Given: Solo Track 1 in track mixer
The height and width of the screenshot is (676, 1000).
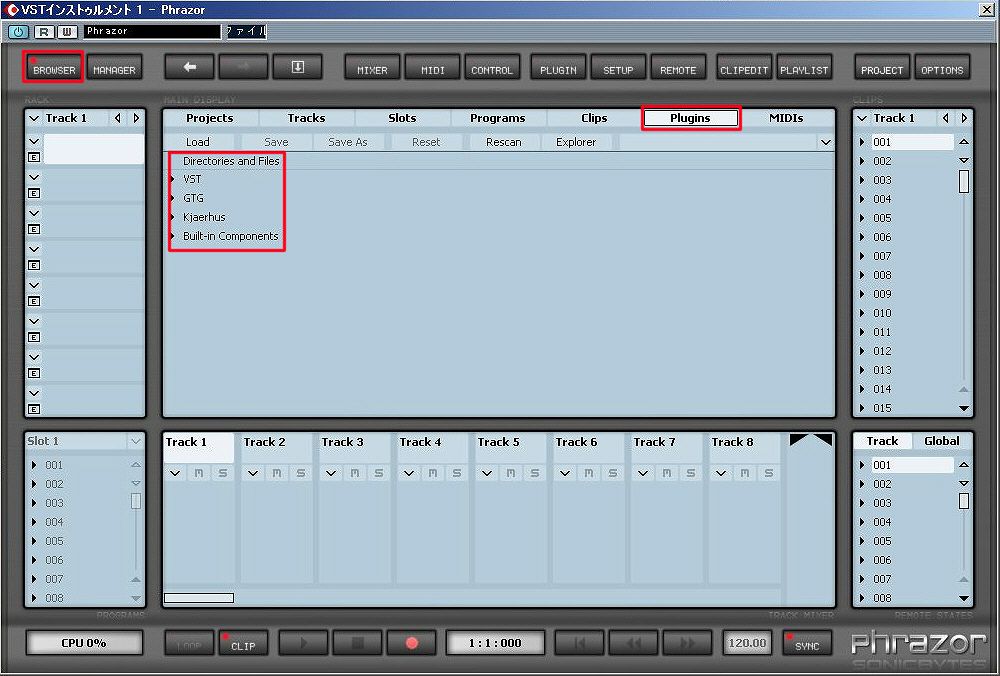Looking at the screenshot, I should pos(223,473).
